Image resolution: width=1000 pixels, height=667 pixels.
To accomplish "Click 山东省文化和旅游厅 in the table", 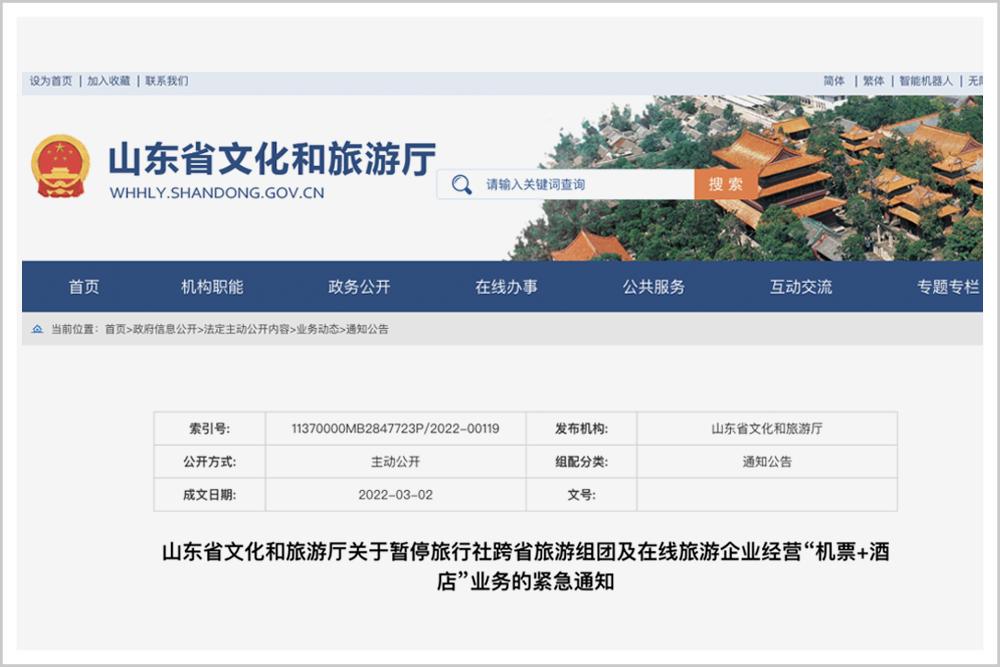I will 767,429.
